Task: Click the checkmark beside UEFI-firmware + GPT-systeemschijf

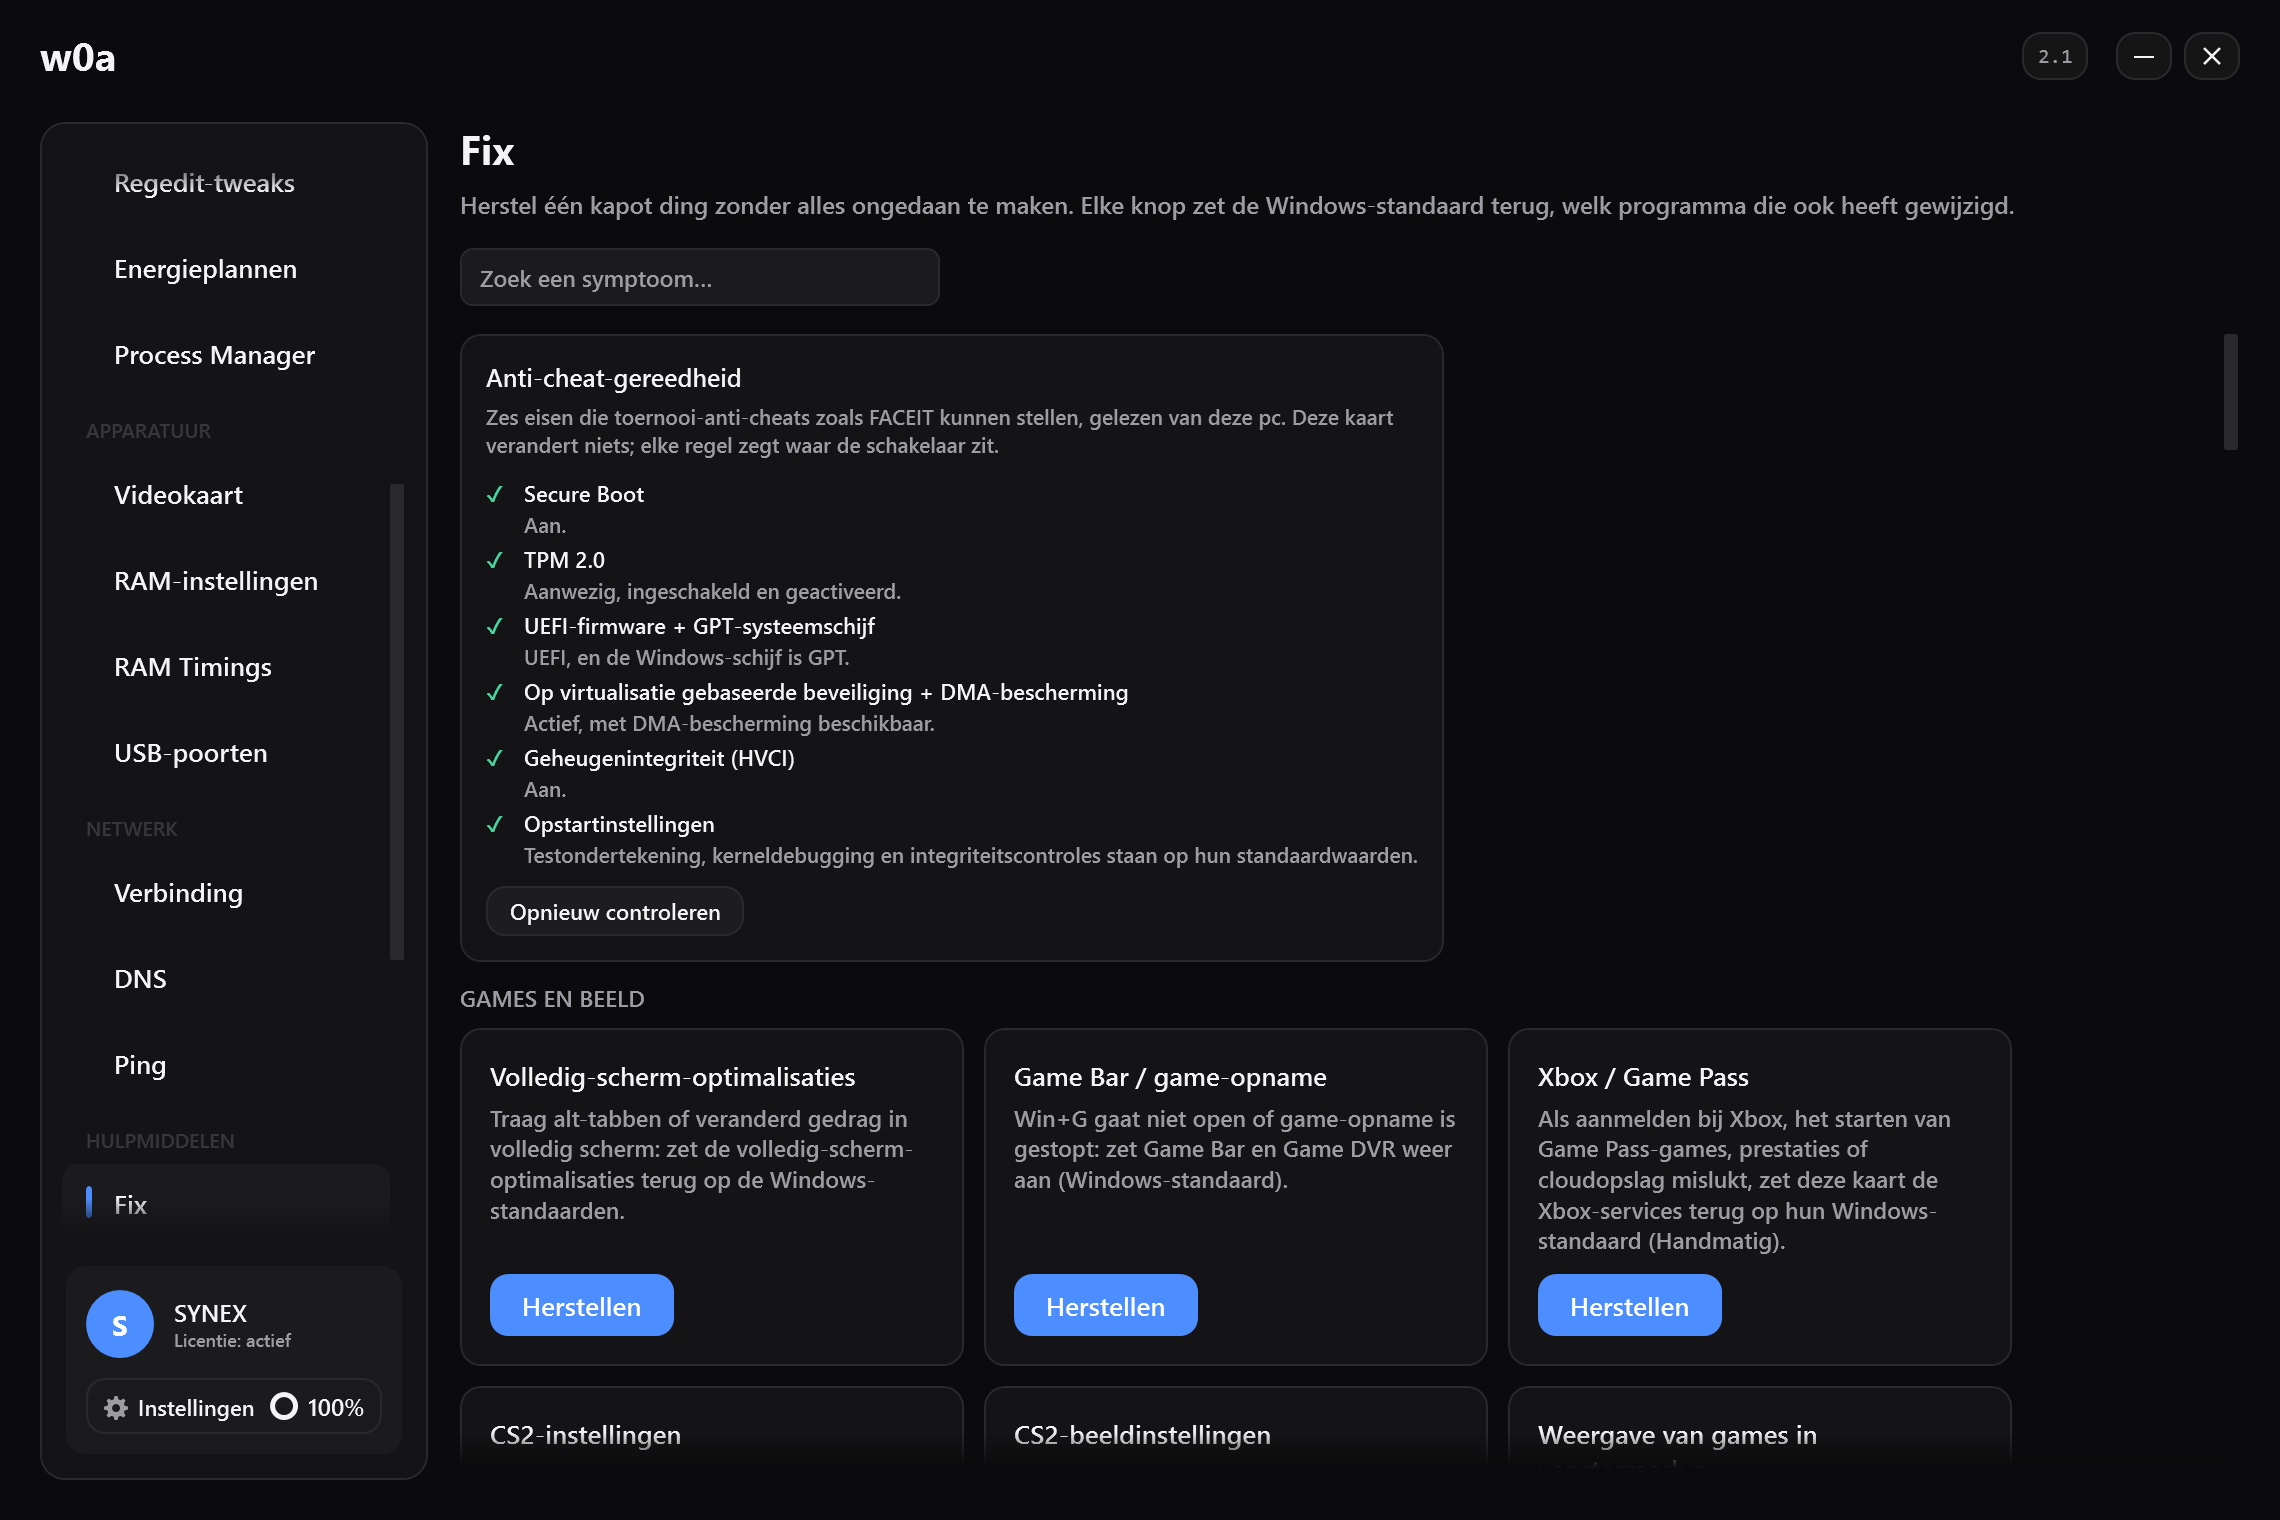Action: click(494, 626)
